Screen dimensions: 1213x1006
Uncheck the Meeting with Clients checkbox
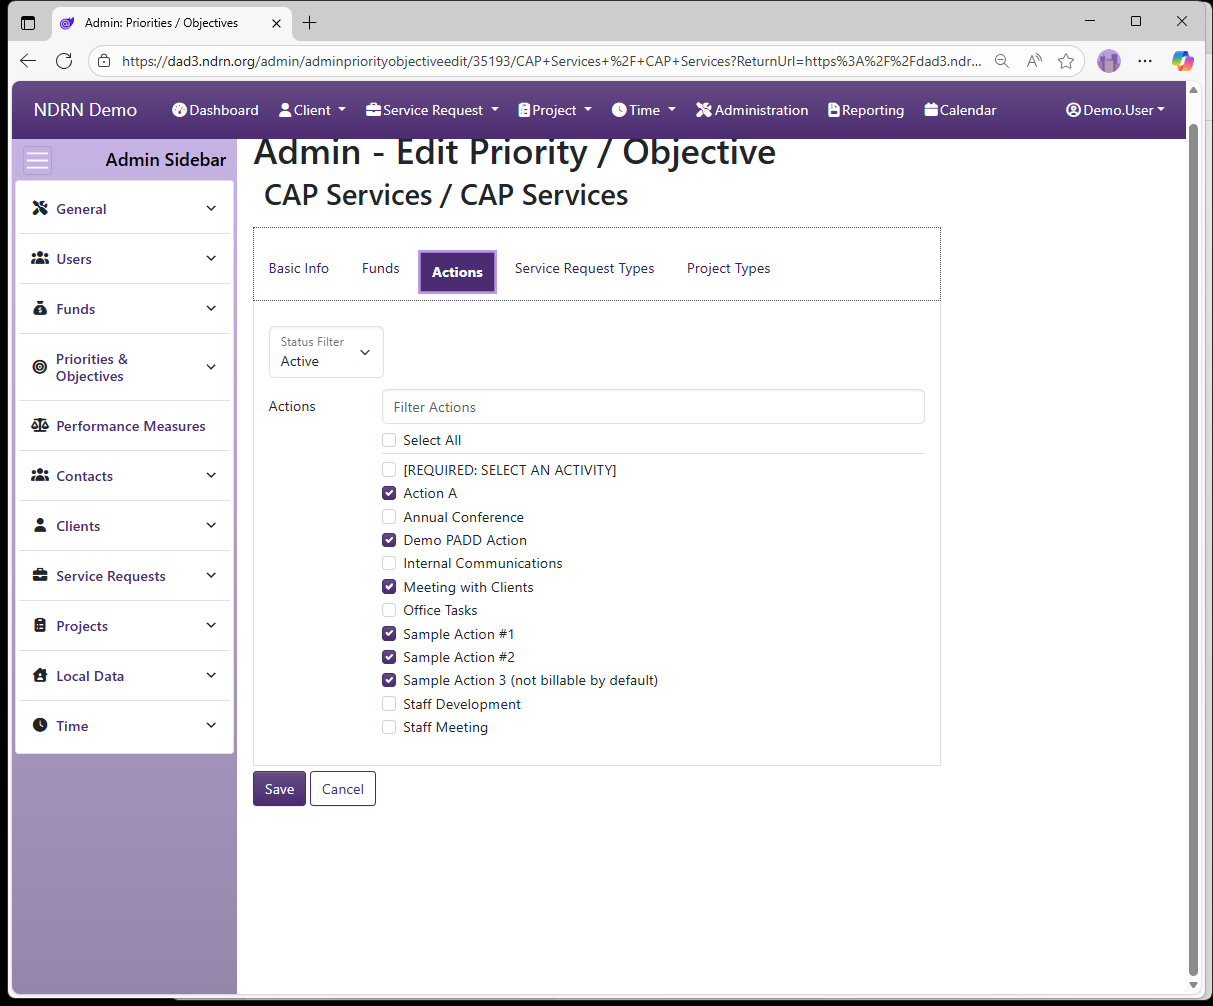389,587
